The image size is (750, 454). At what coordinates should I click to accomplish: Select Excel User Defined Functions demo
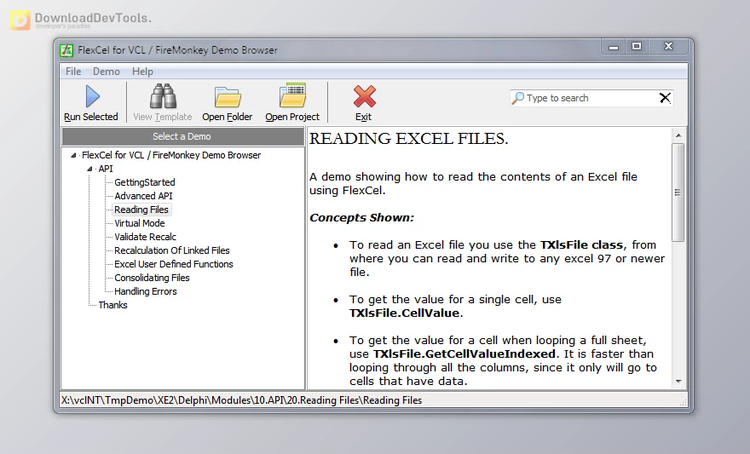pyautogui.click(x=174, y=264)
